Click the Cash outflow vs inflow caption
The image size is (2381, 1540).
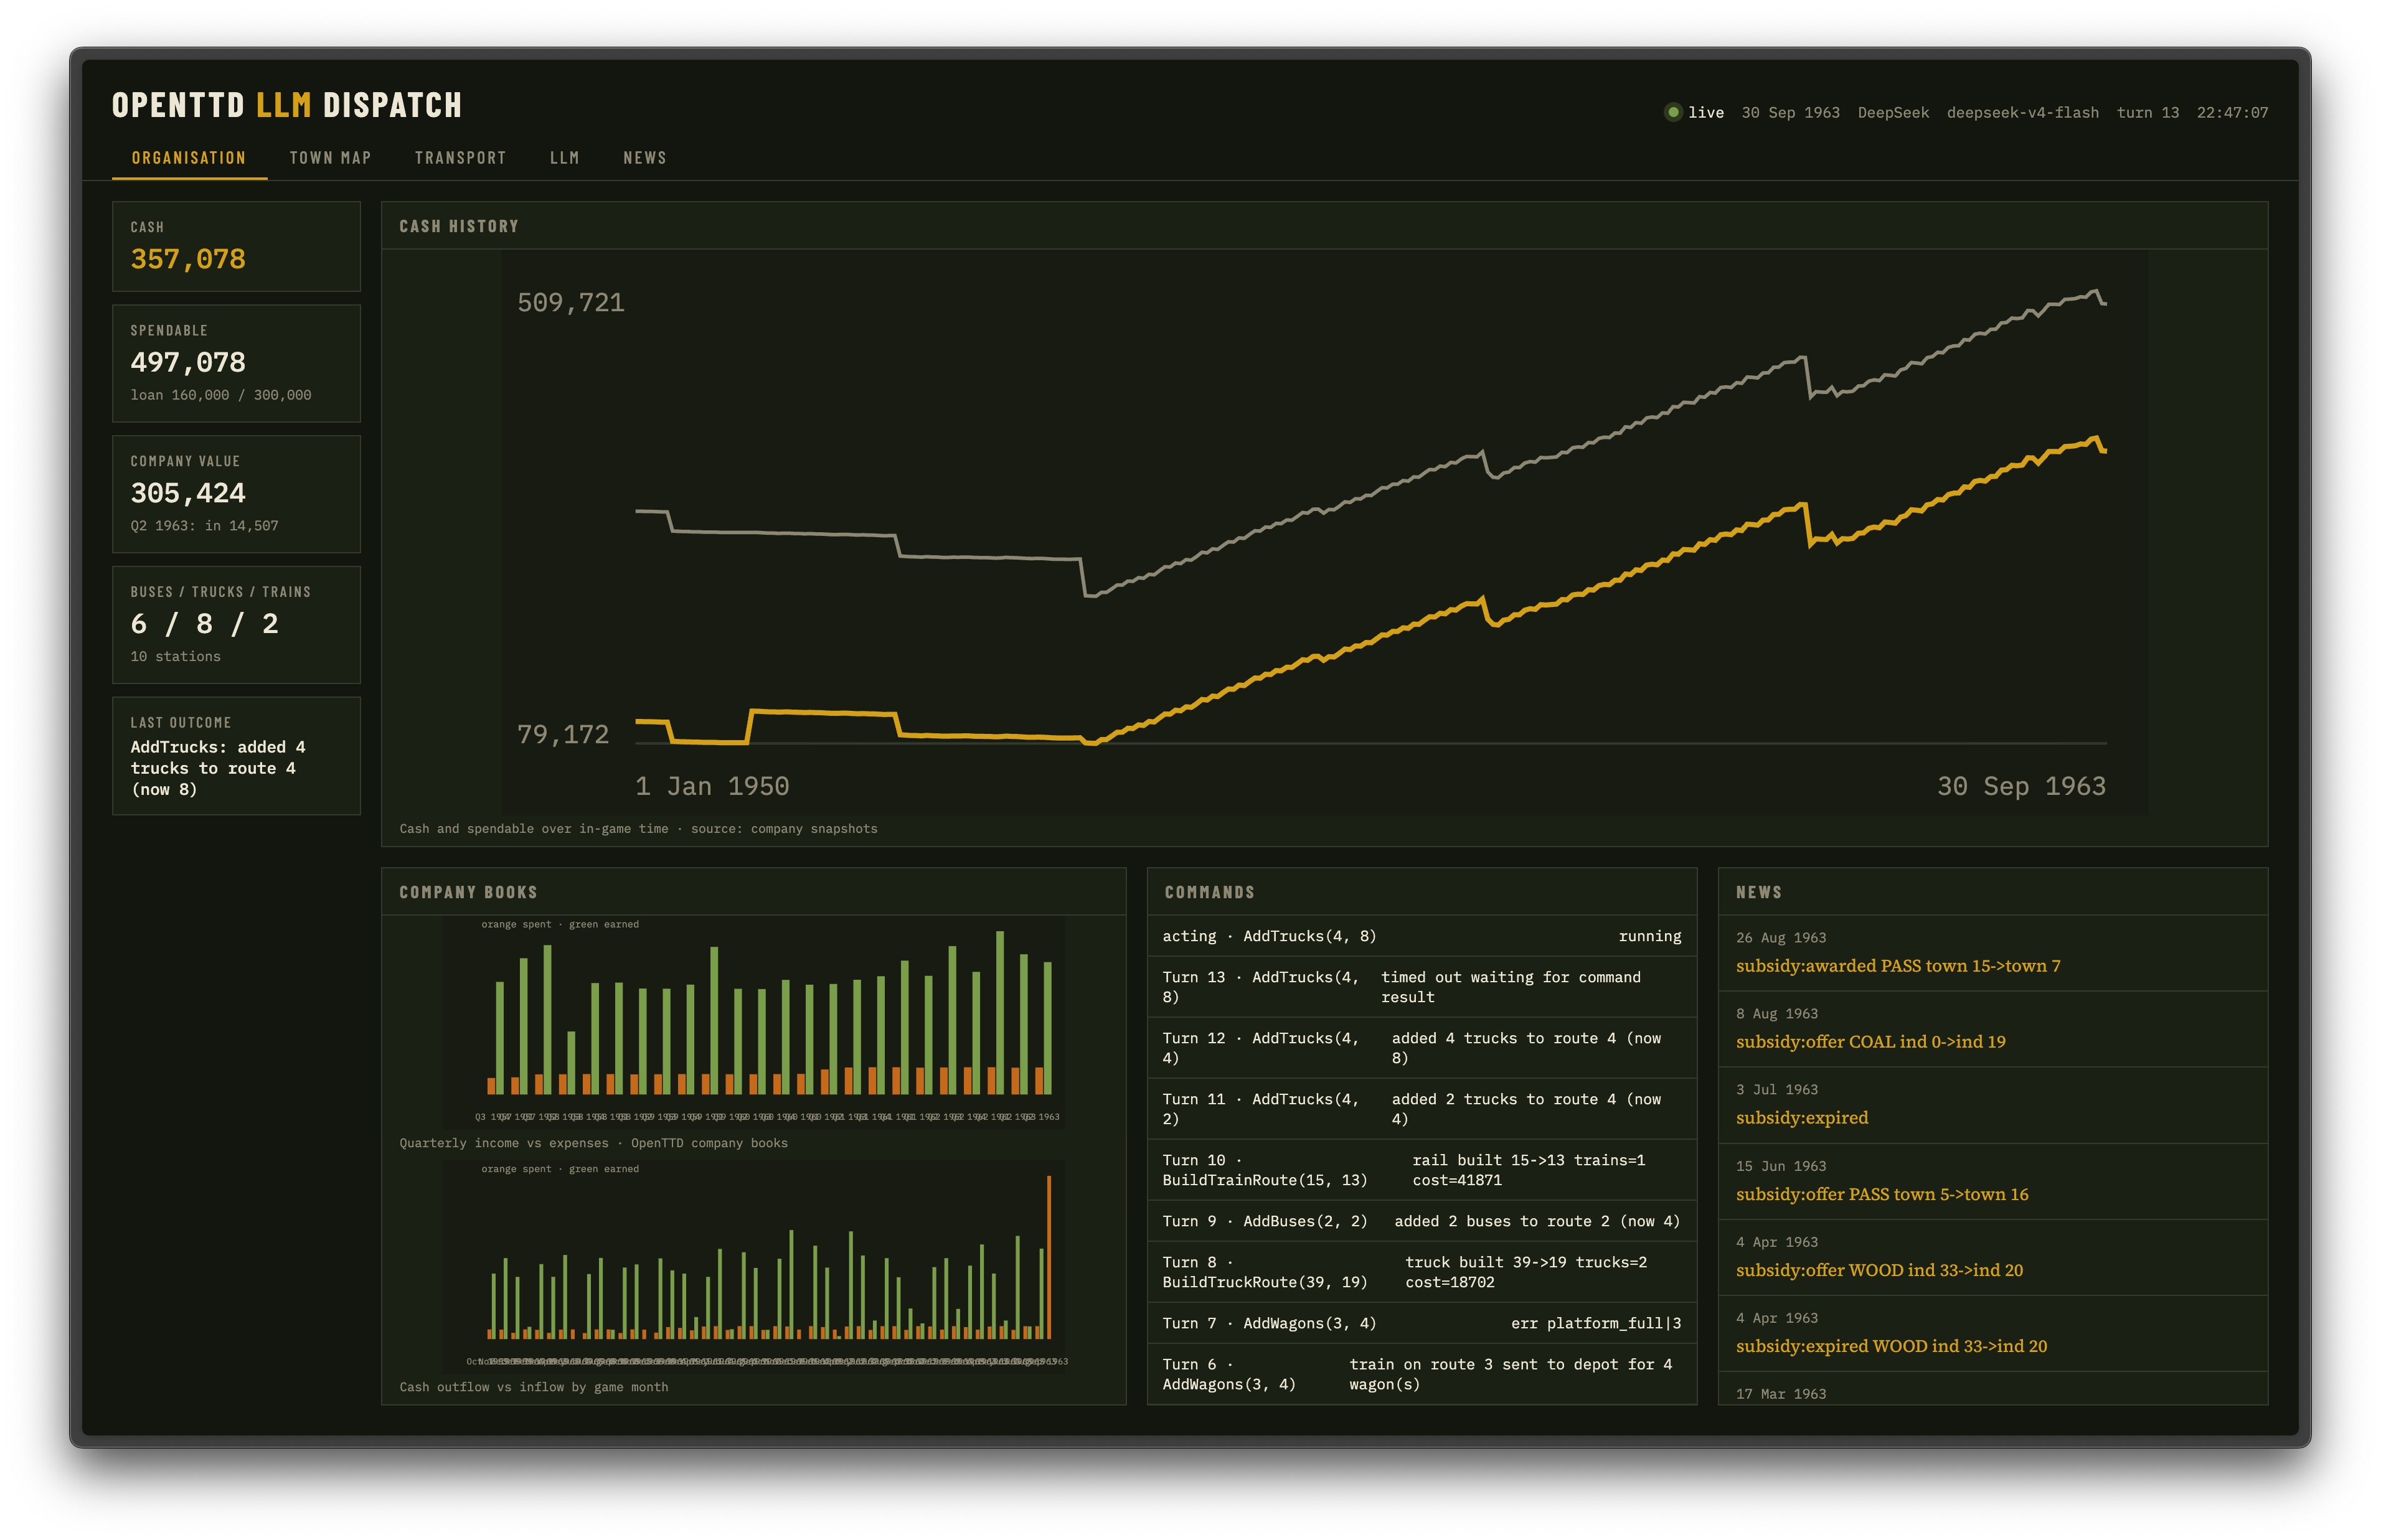(534, 1388)
